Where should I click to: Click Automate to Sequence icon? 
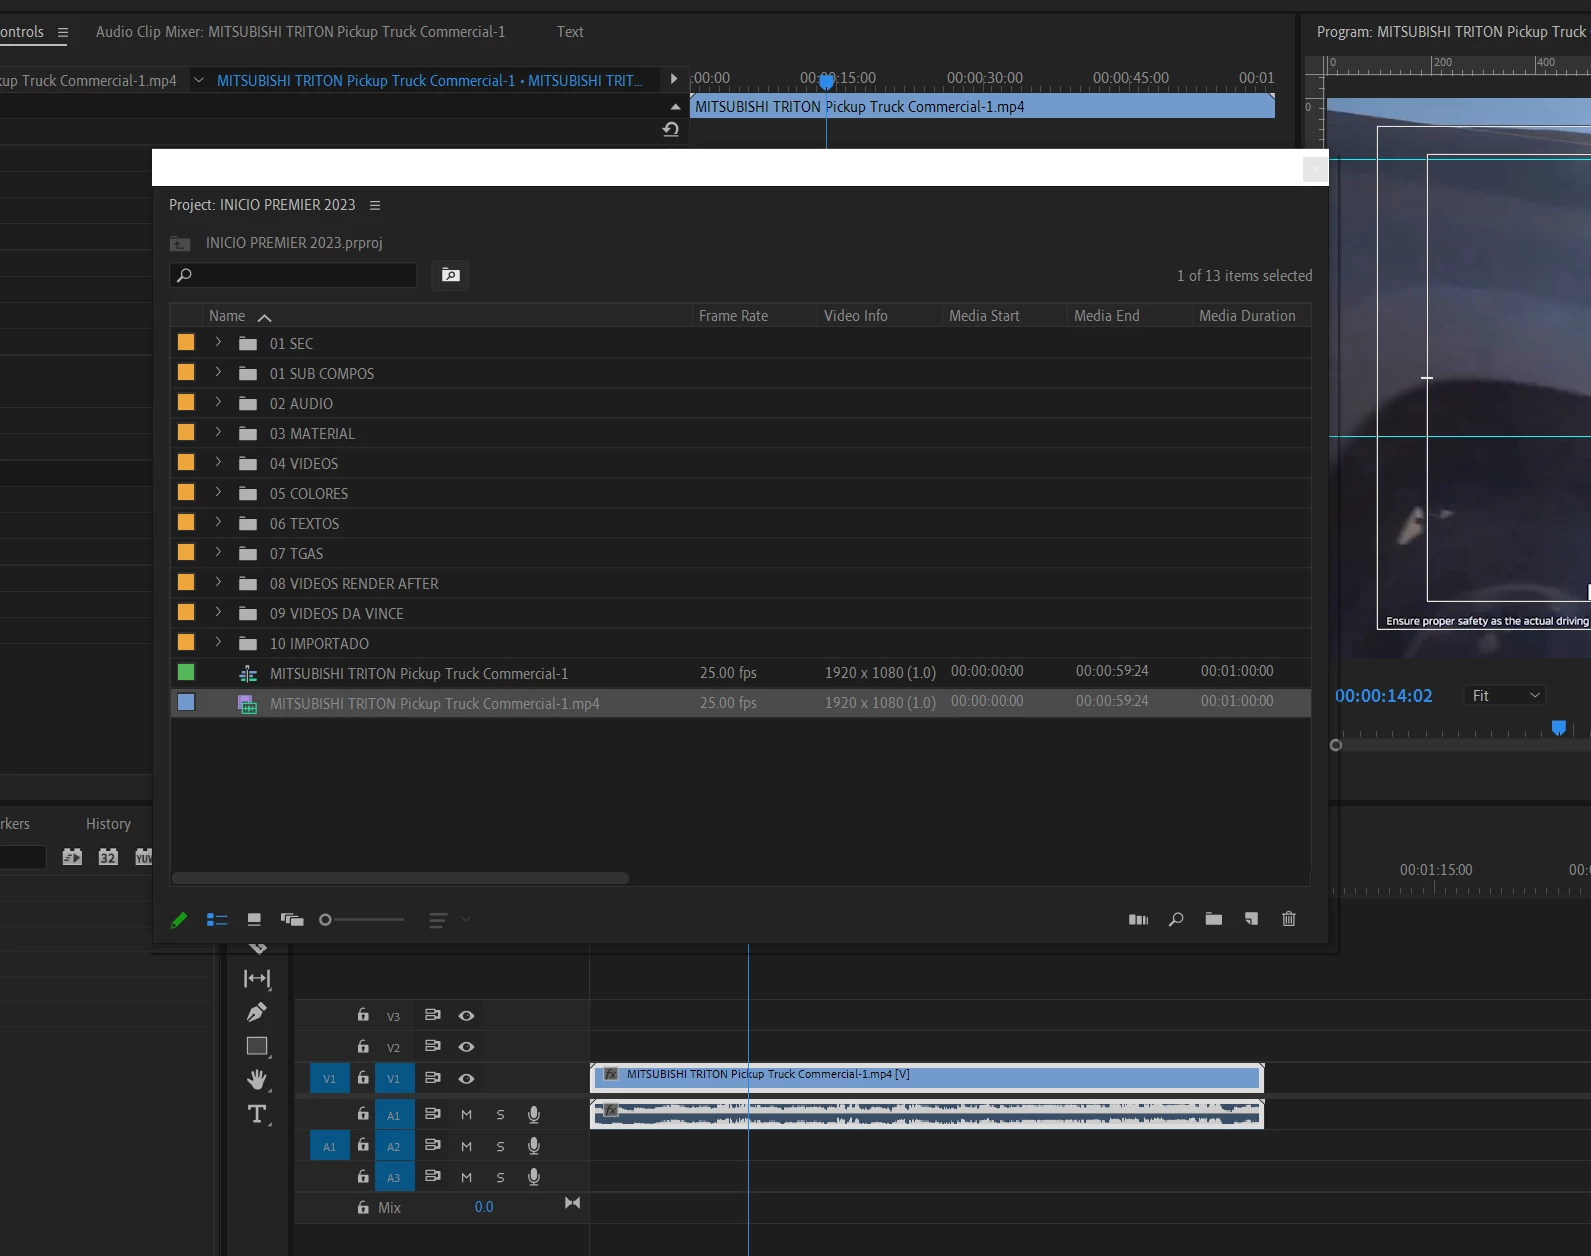[1138, 920]
